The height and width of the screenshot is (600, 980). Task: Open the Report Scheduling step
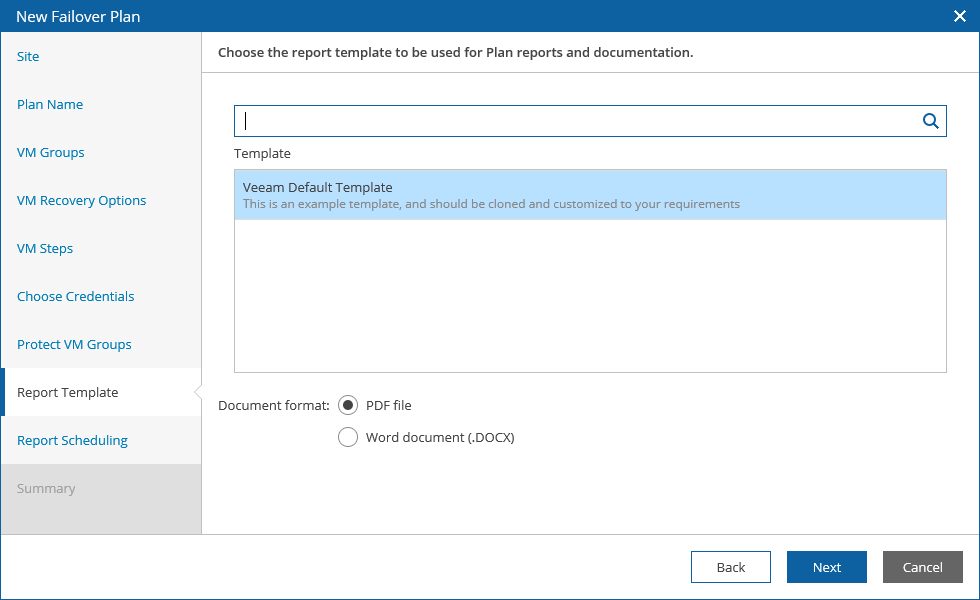point(72,441)
